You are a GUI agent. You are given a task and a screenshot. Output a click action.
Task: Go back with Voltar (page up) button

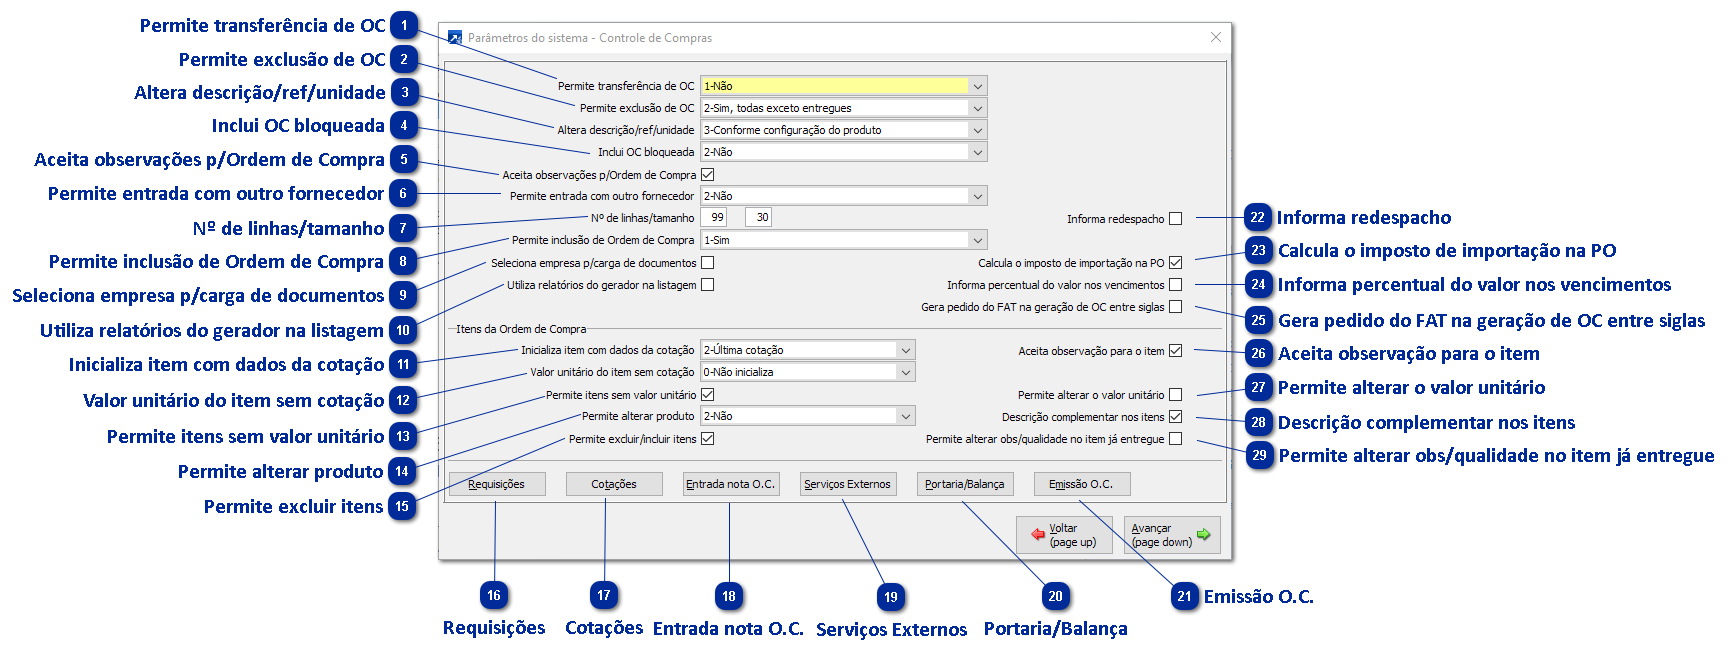[x=1064, y=535]
